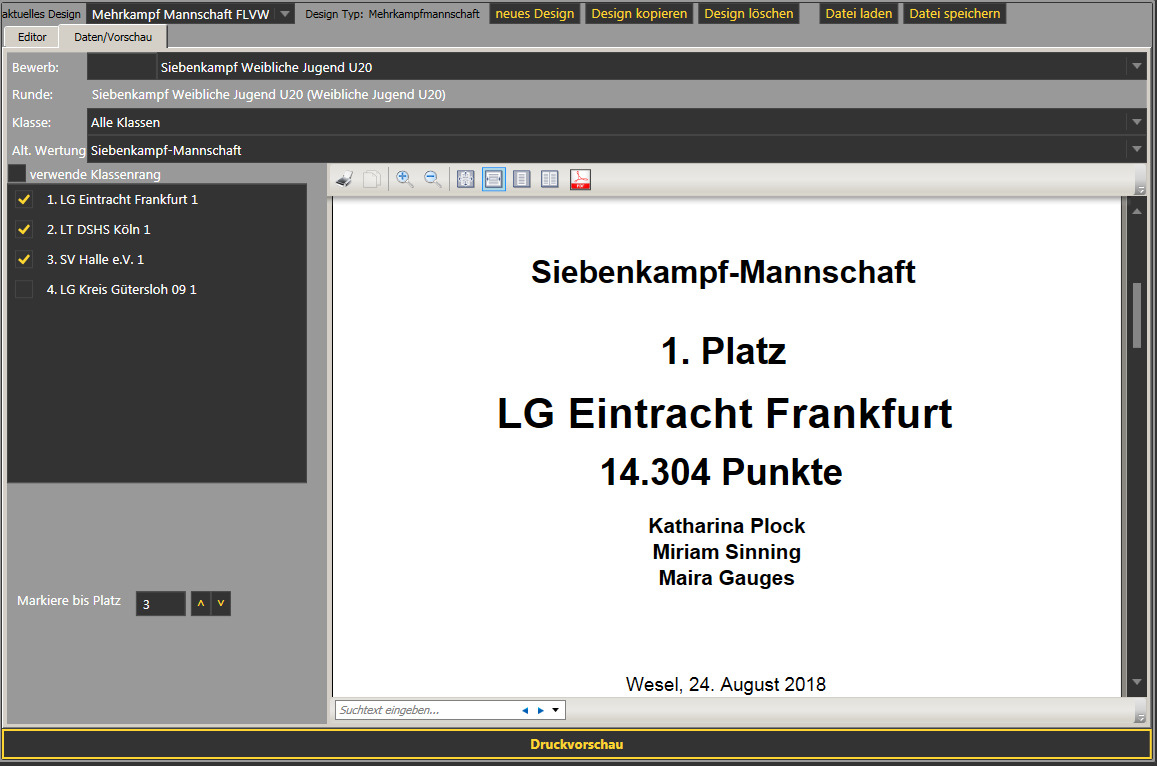This screenshot has height=766, width=1157.
Task: Expand the Klasse dropdown
Action: 1136,122
